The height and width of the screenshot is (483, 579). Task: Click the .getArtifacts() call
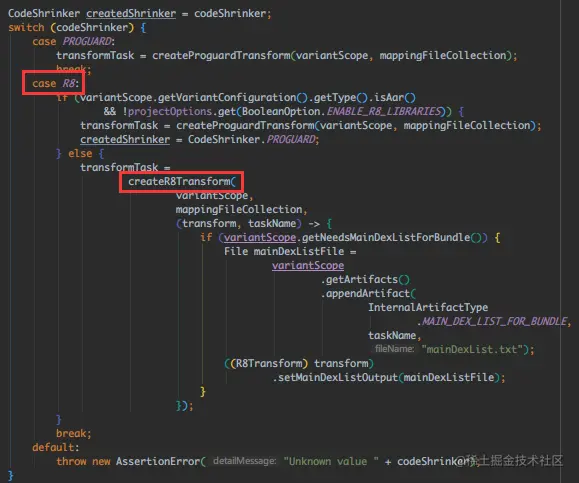365,280
